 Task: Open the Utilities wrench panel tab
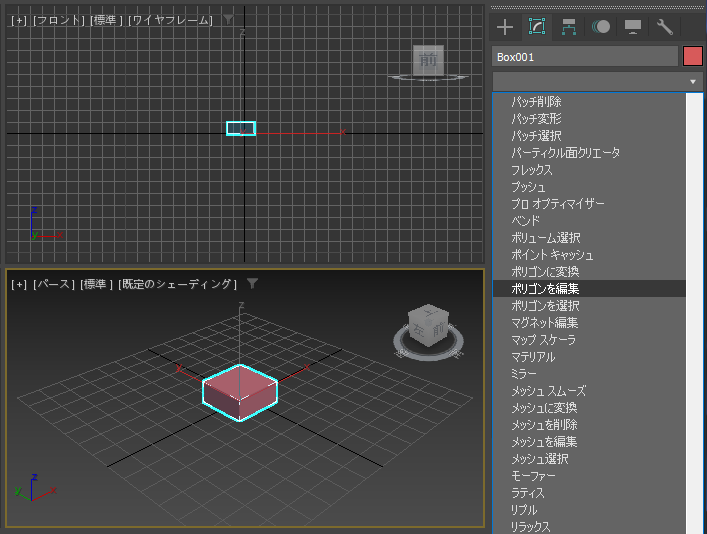coord(665,27)
